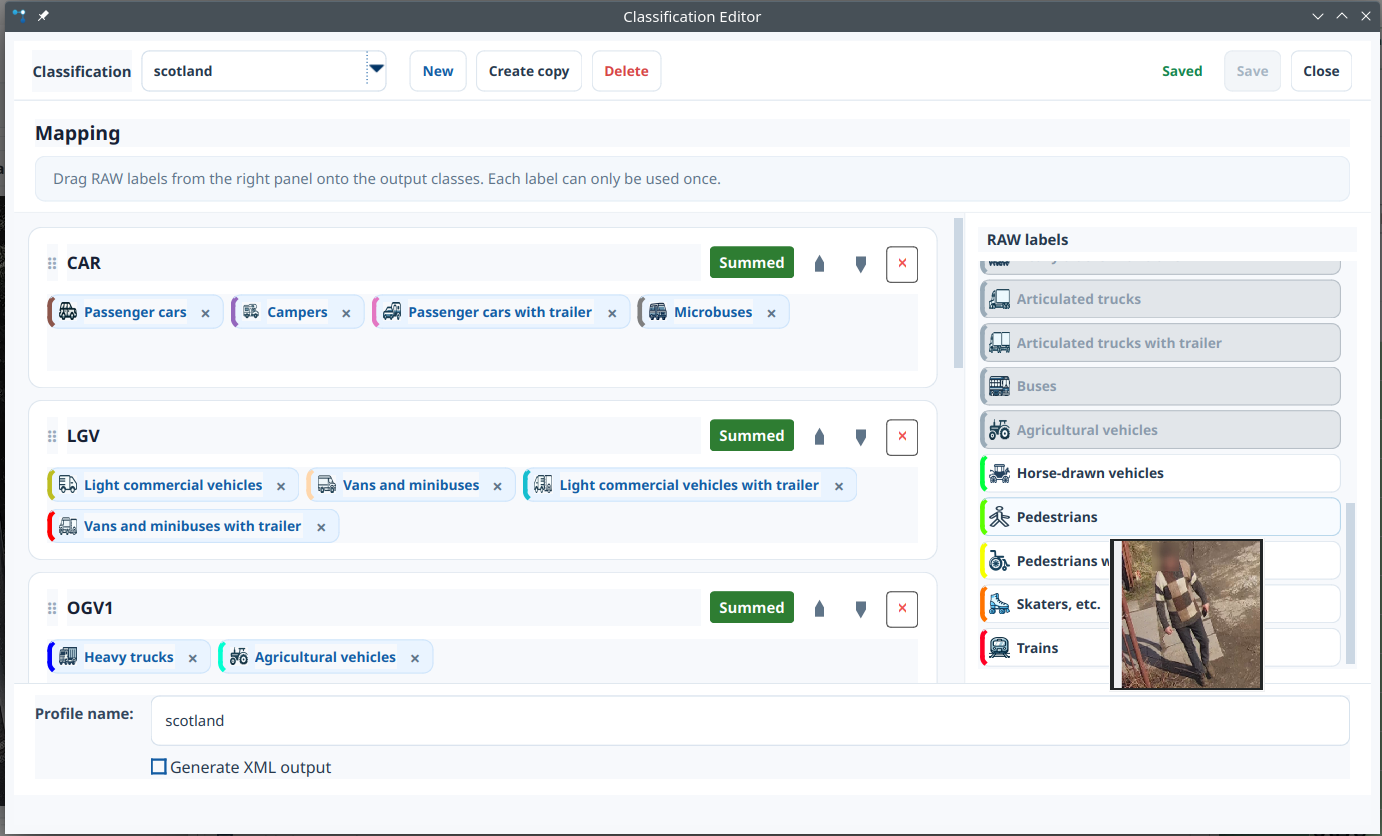Delete the CAR output class
The width and height of the screenshot is (1382, 836).
click(x=902, y=264)
